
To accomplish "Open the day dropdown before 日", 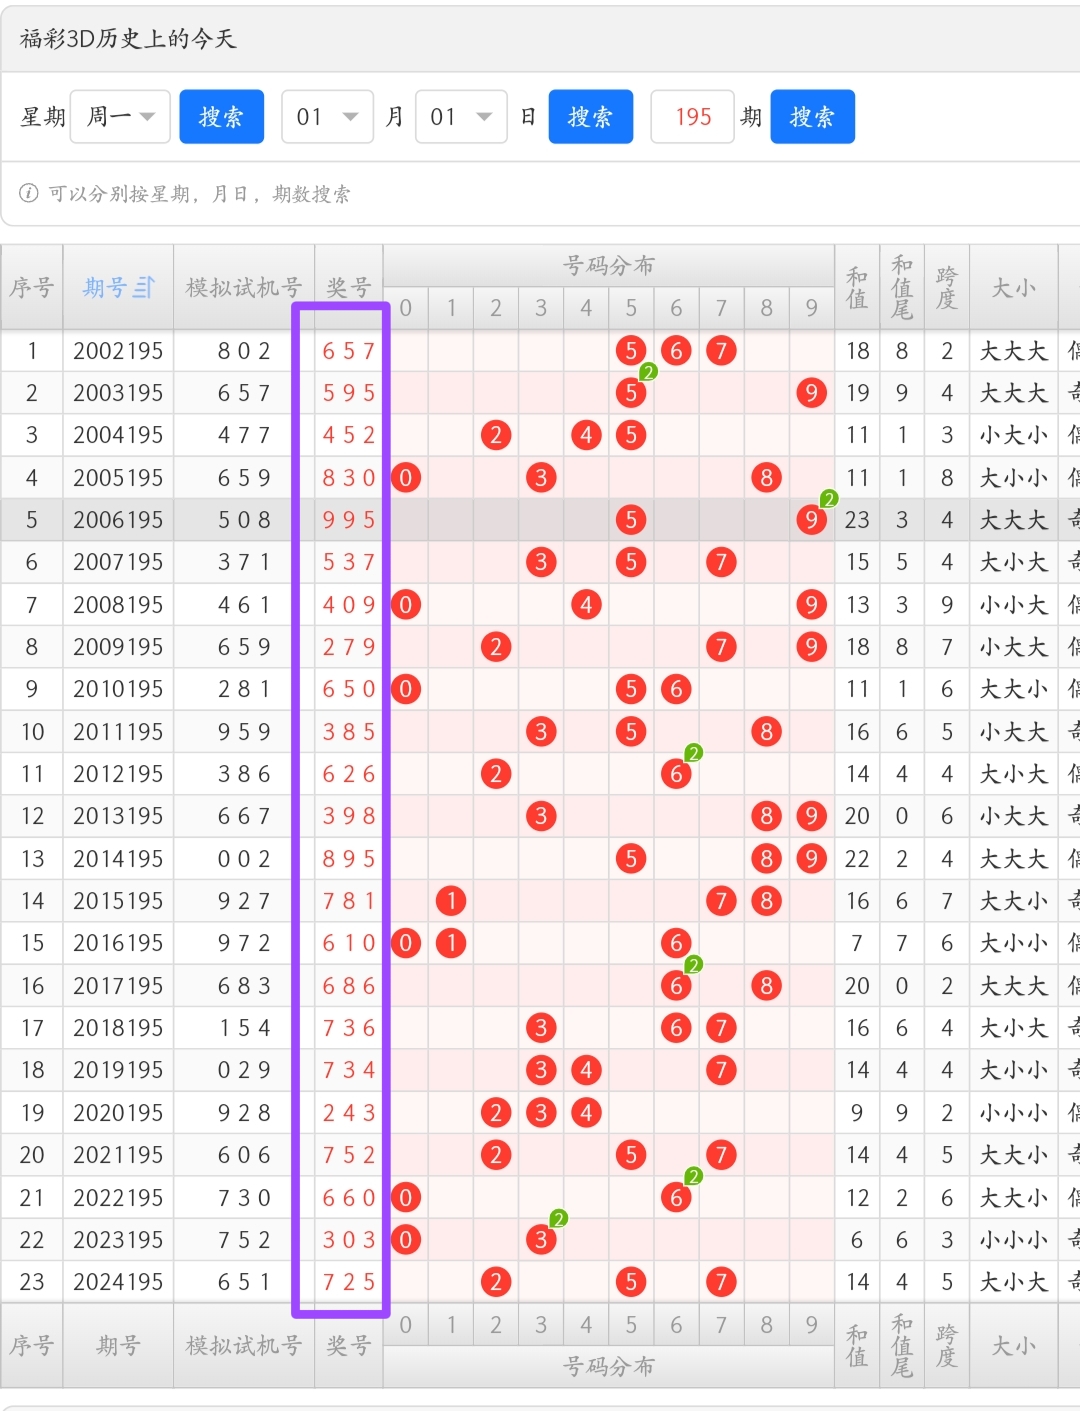I will (x=461, y=117).
